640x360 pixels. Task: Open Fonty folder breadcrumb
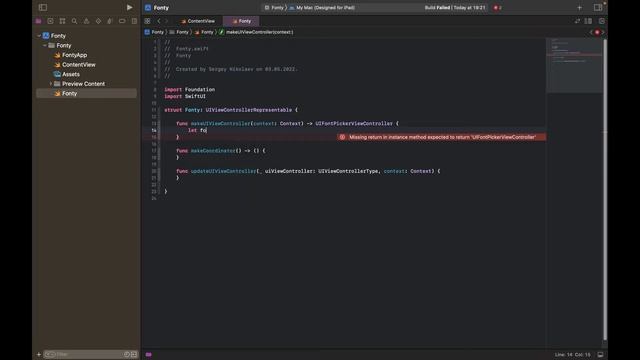179,32
